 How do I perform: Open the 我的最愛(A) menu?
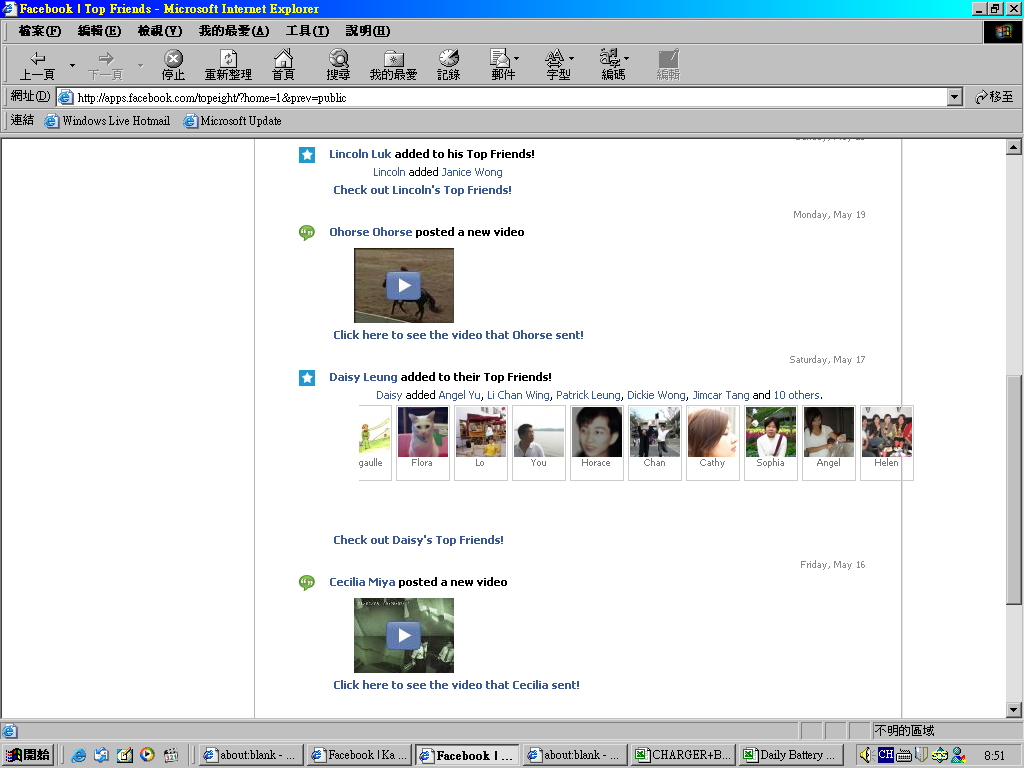pyautogui.click(x=234, y=31)
